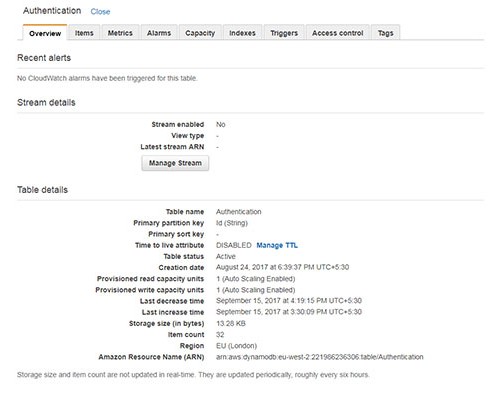Switch to Access control tab
This screenshot has width=495, height=400.
click(x=337, y=33)
